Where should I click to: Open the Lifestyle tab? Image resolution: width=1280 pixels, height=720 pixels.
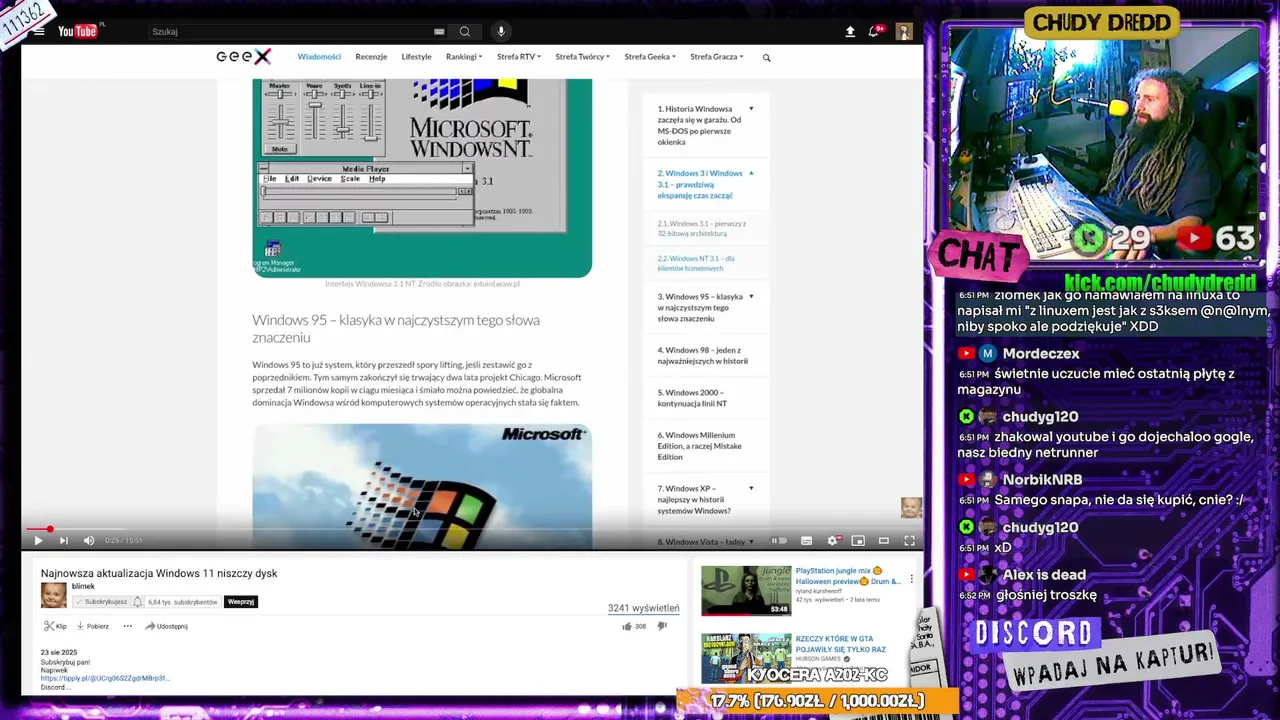(416, 57)
